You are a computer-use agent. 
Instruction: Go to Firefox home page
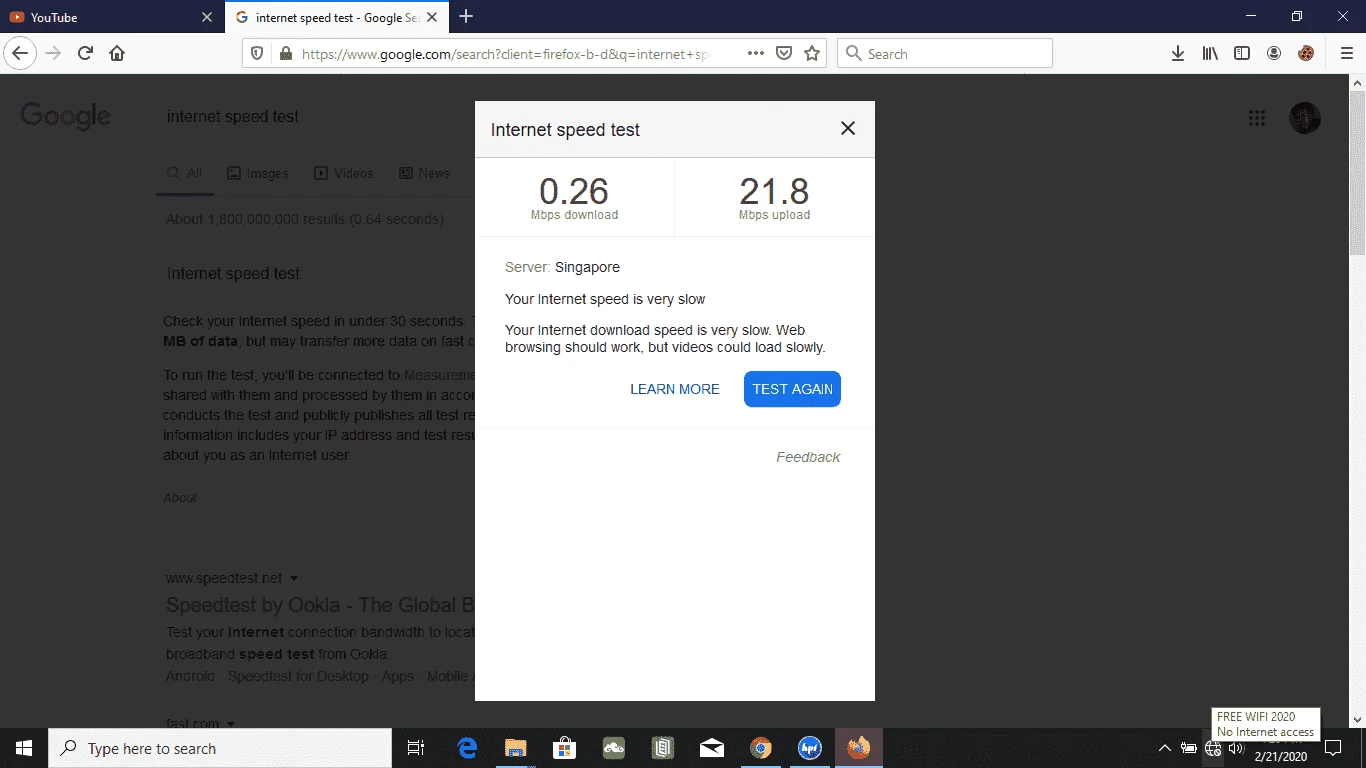click(x=117, y=54)
